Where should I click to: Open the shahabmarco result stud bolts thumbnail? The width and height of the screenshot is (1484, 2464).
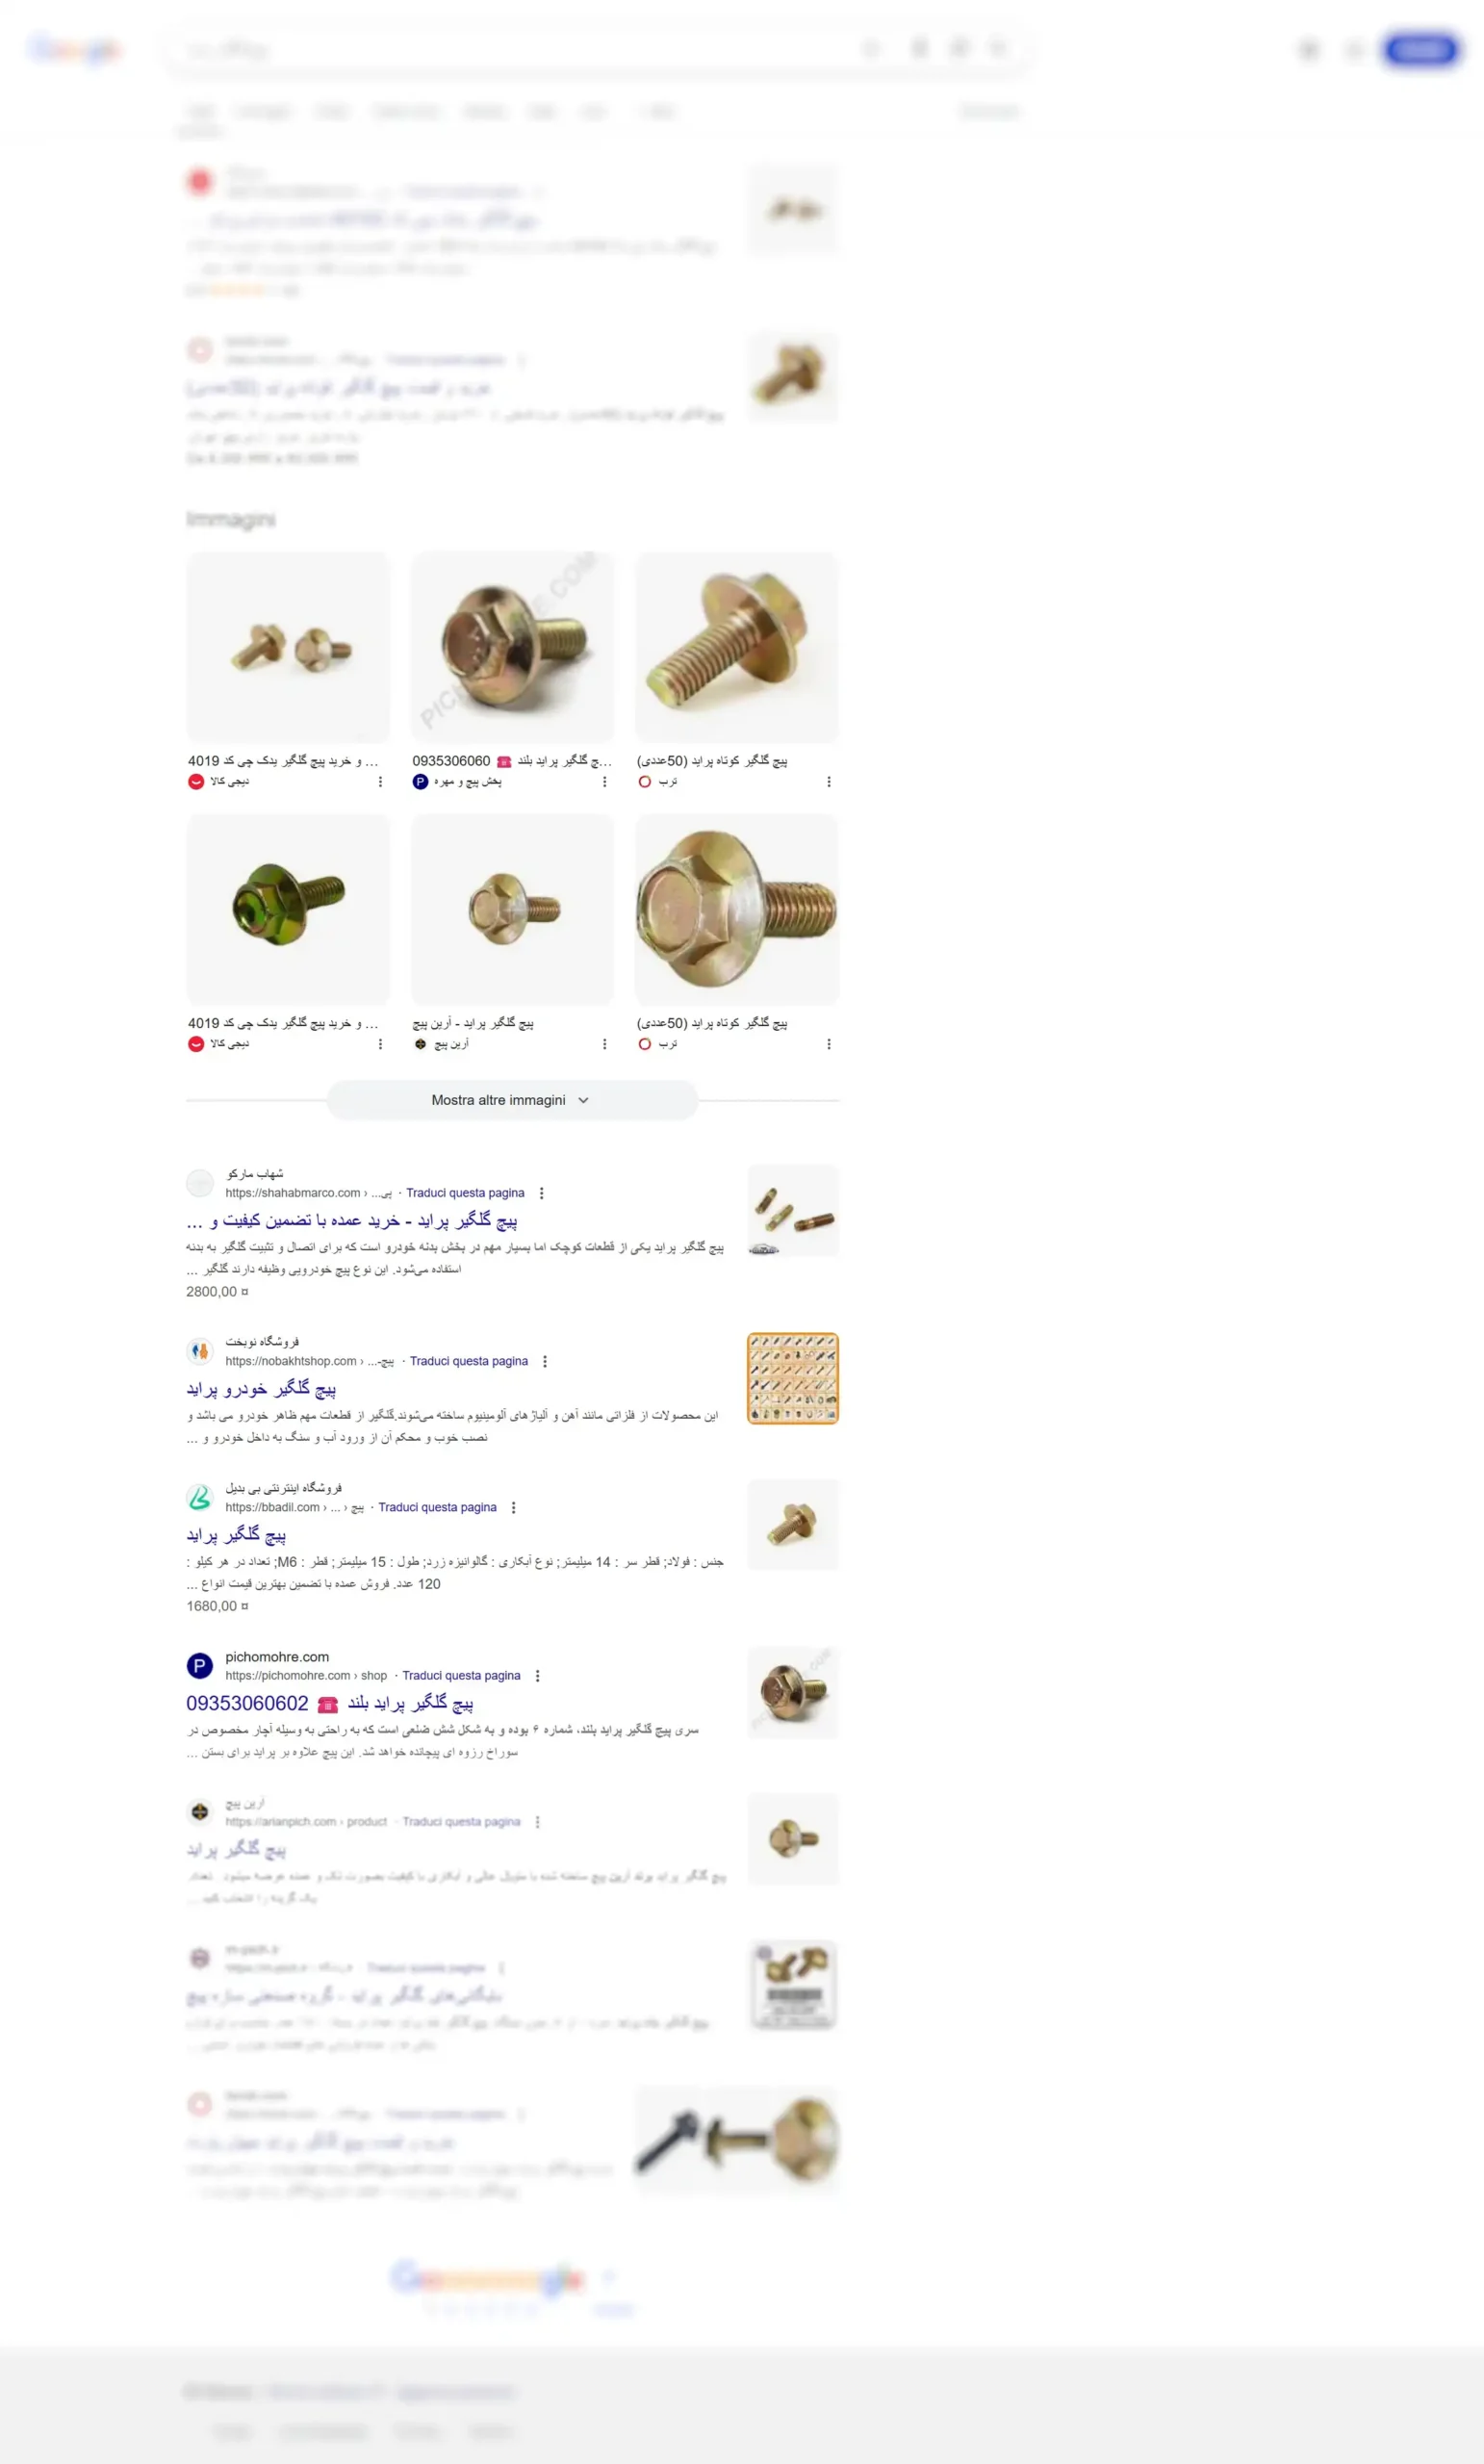tap(793, 1210)
